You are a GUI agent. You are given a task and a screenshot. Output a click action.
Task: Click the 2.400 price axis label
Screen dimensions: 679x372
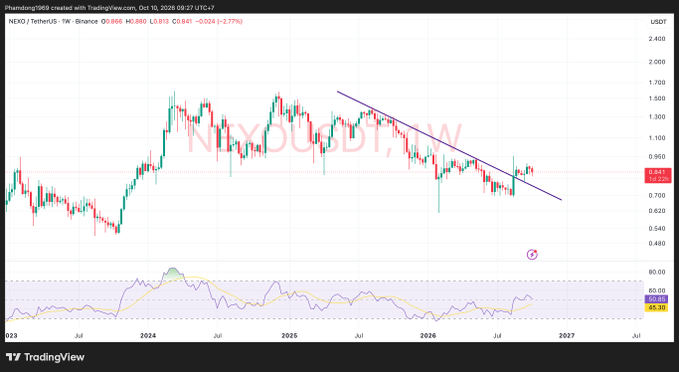point(657,39)
